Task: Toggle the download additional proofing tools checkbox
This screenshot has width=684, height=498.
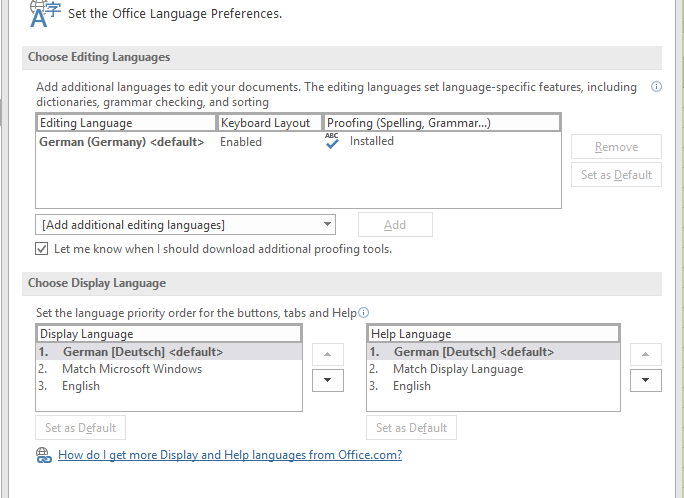Action: 42,249
